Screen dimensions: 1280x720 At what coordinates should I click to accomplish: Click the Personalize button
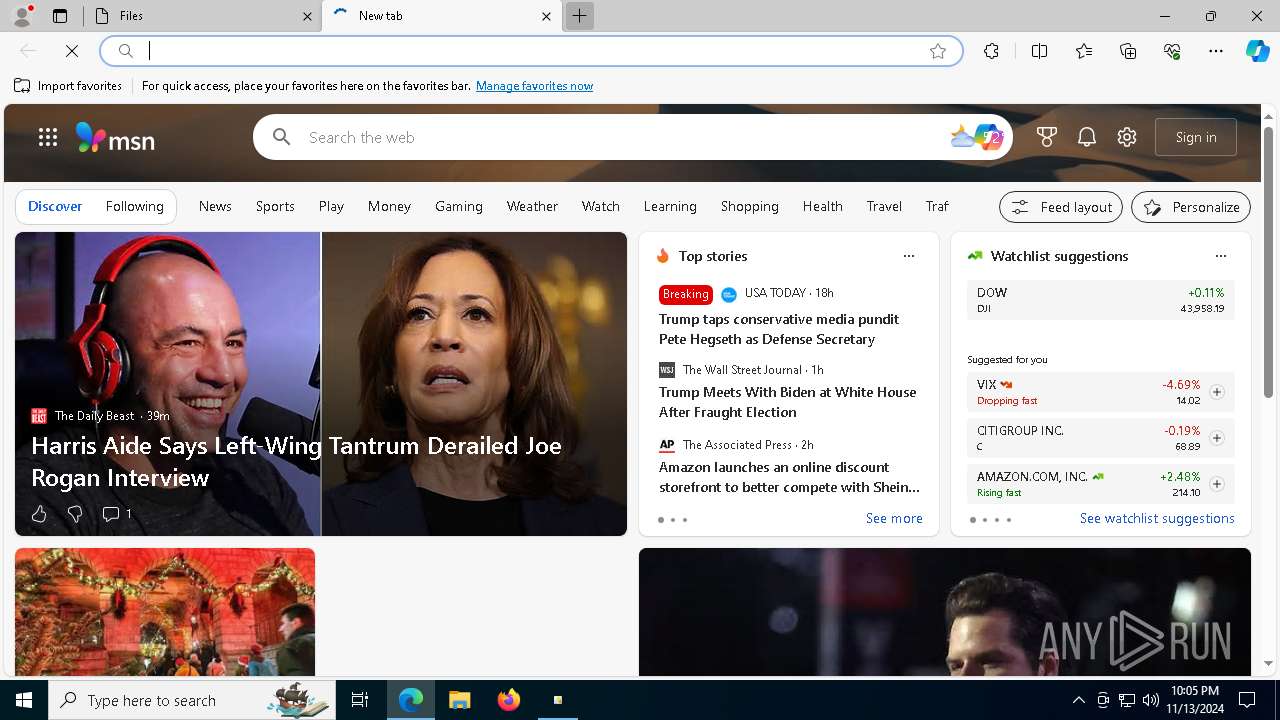[1191, 207]
